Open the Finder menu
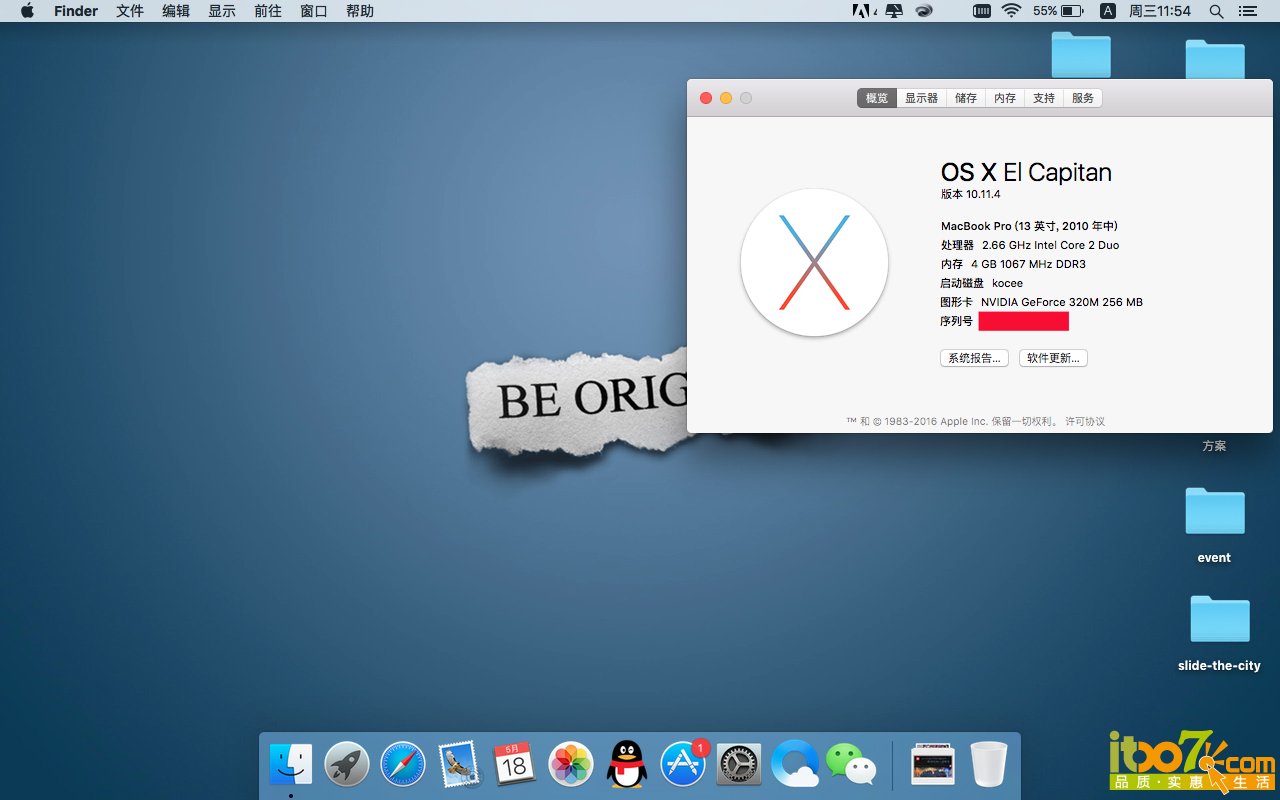The width and height of the screenshot is (1280, 800). (76, 11)
